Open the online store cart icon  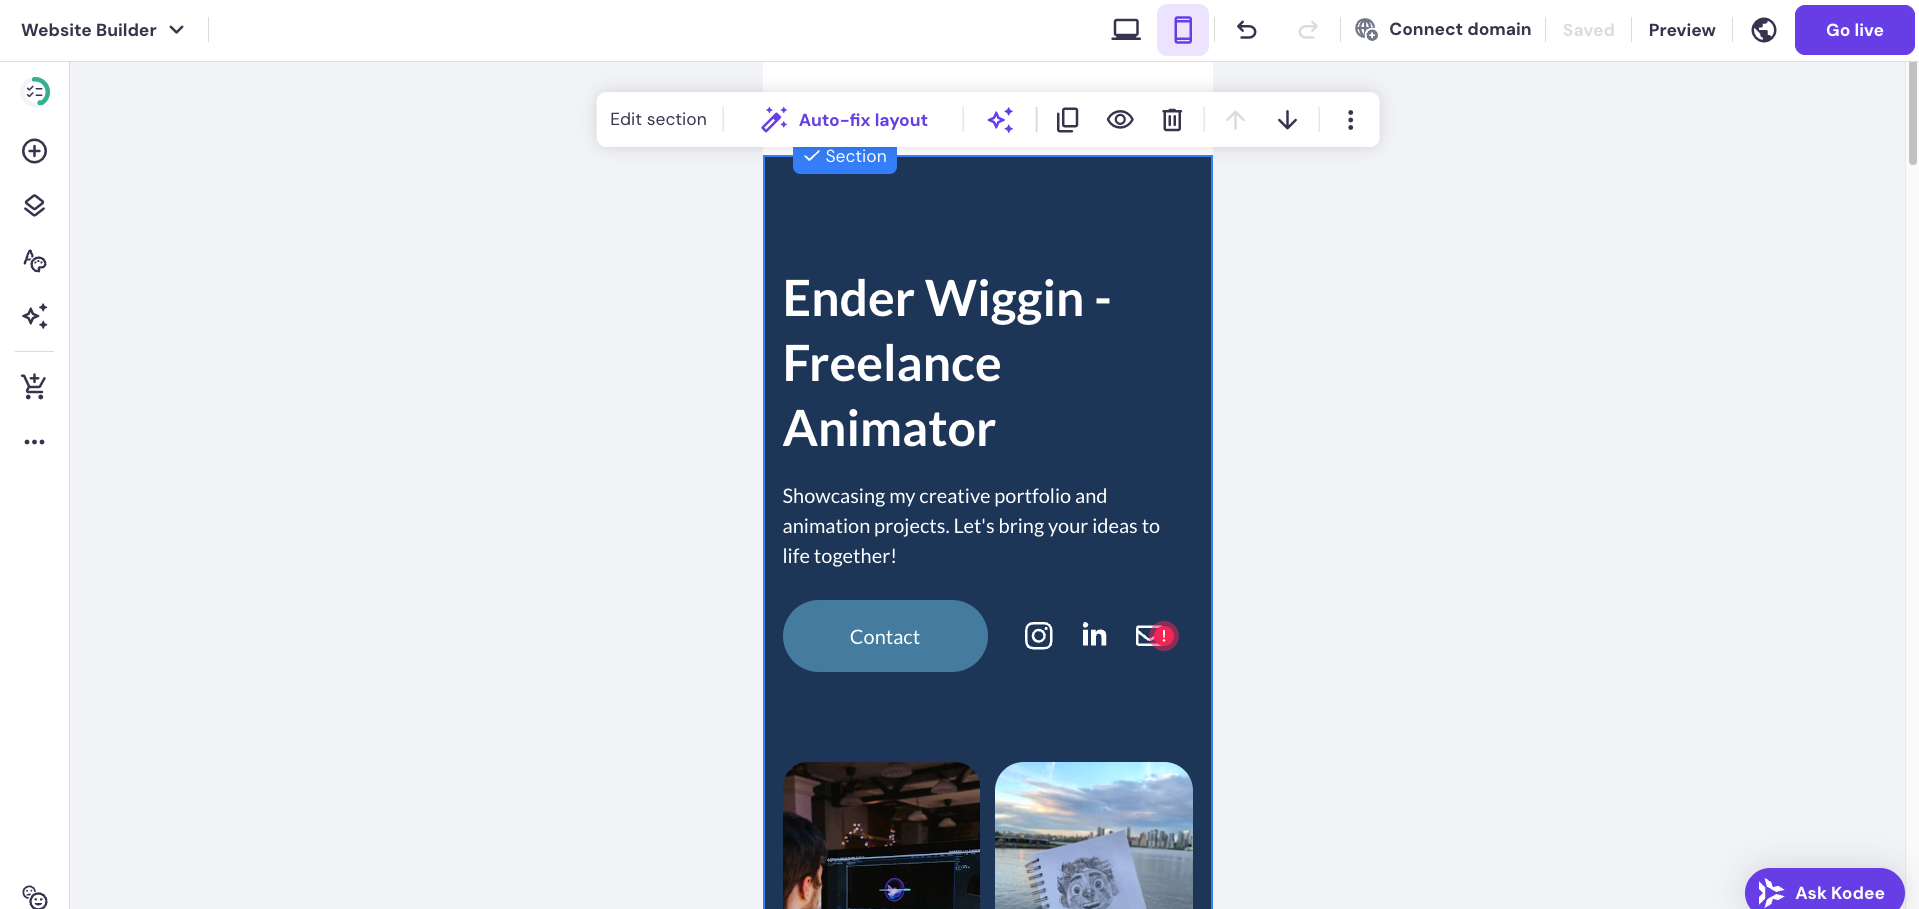click(34, 386)
